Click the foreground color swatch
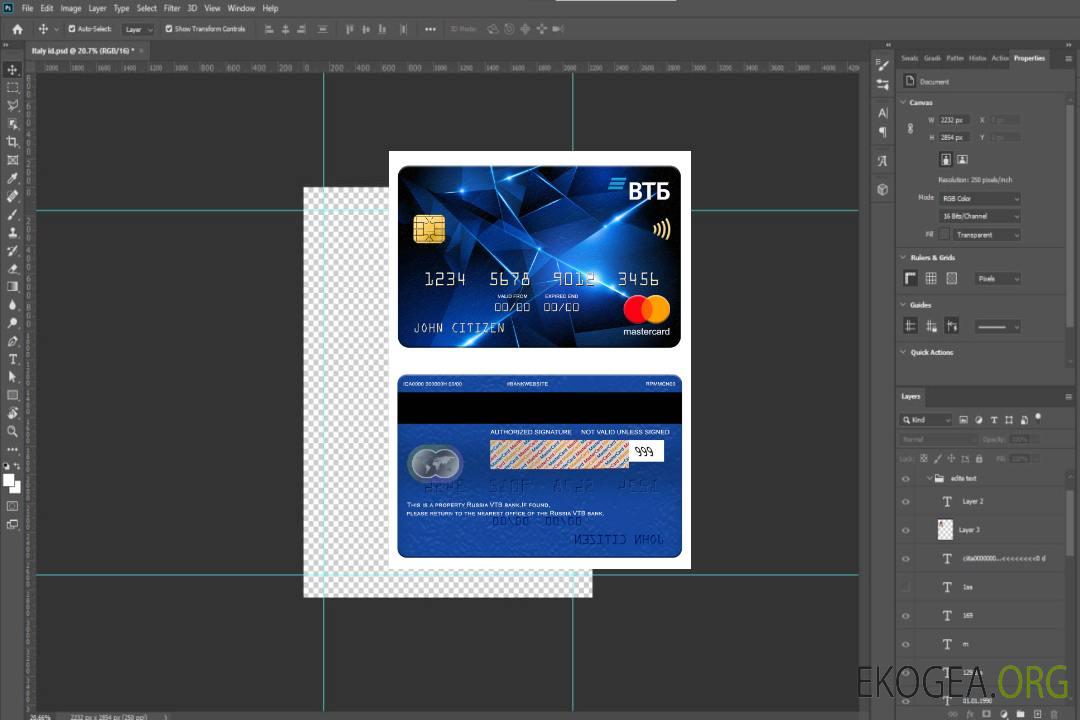The height and width of the screenshot is (720, 1080). tap(9, 481)
